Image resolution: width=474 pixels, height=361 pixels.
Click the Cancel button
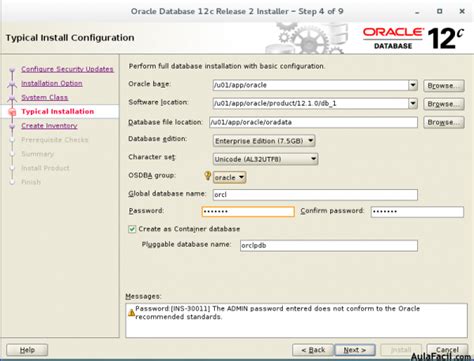[447, 350]
